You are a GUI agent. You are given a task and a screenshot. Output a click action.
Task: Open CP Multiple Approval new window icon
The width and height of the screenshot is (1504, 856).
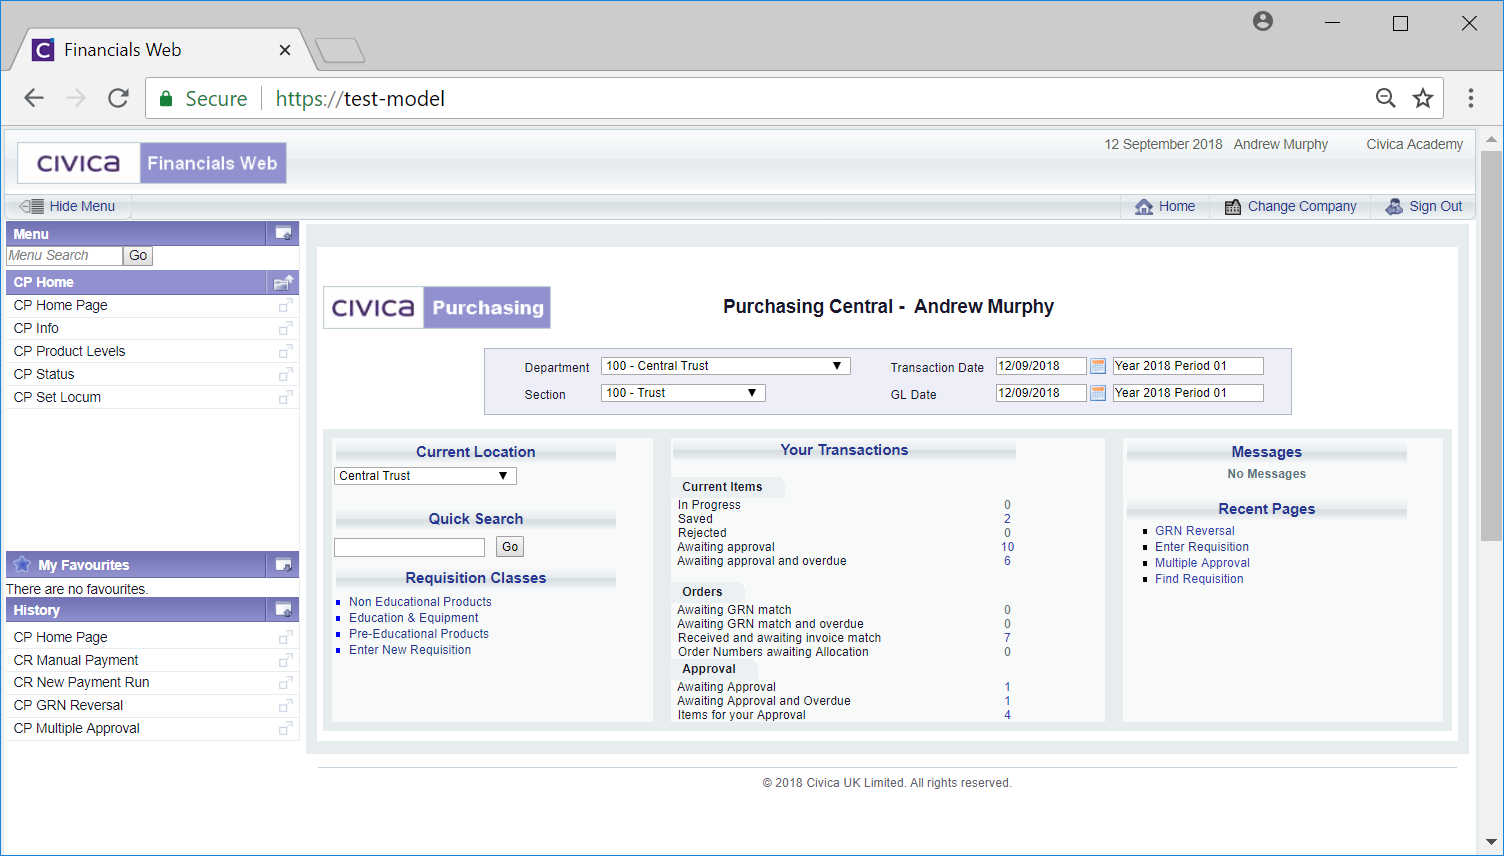click(x=286, y=728)
